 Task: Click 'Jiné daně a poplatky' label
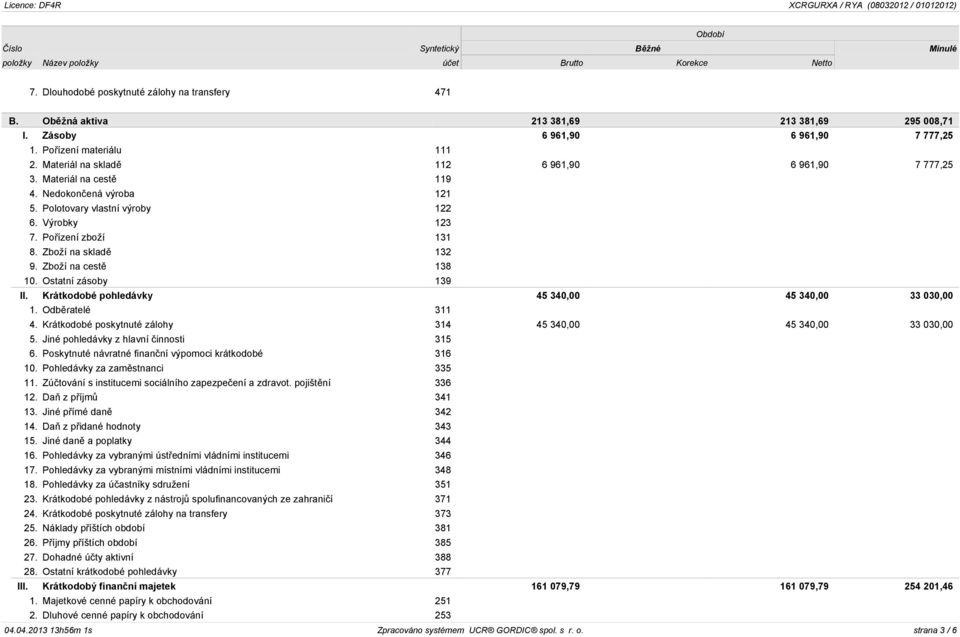87,441
